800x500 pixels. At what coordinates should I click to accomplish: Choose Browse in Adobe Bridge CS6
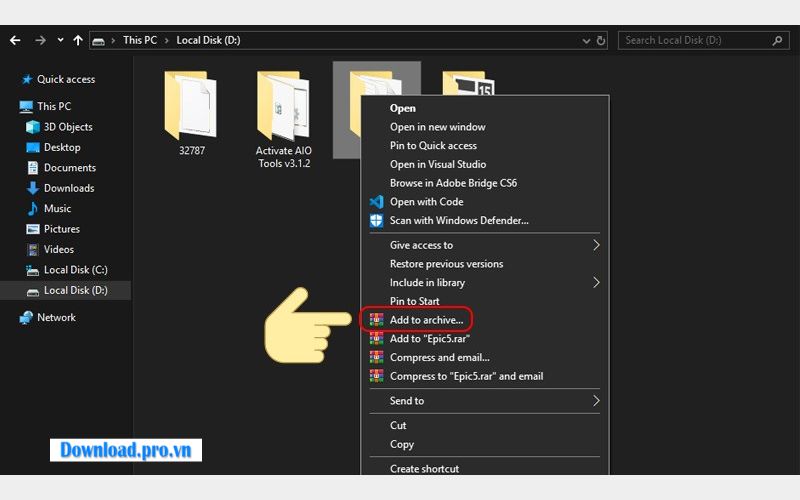click(x=453, y=183)
